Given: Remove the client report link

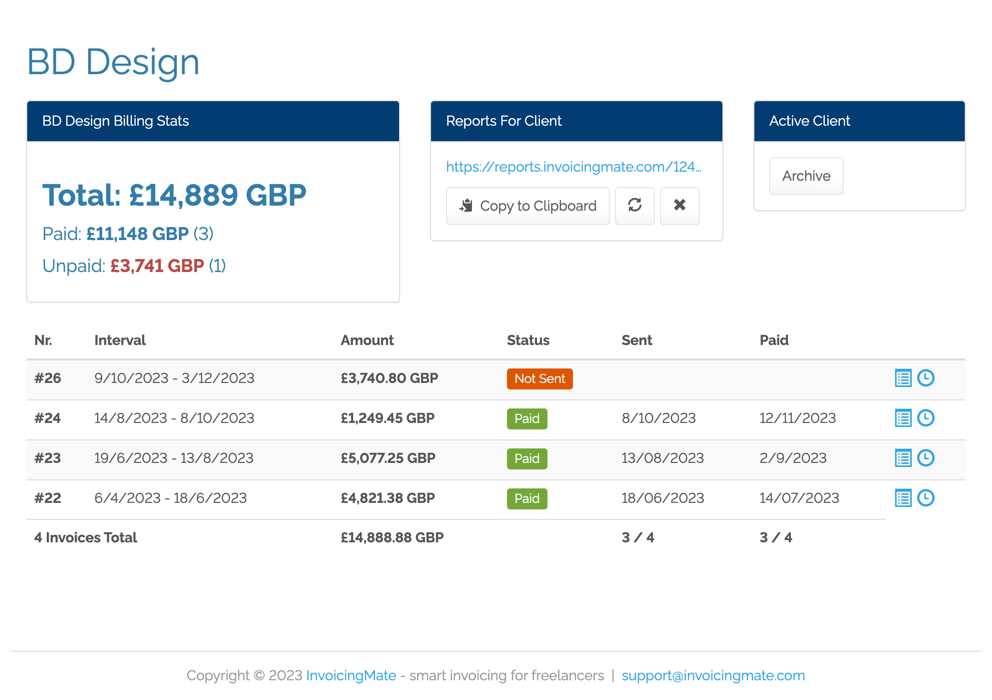Looking at the screenshot, I should (x=679, y=206).
